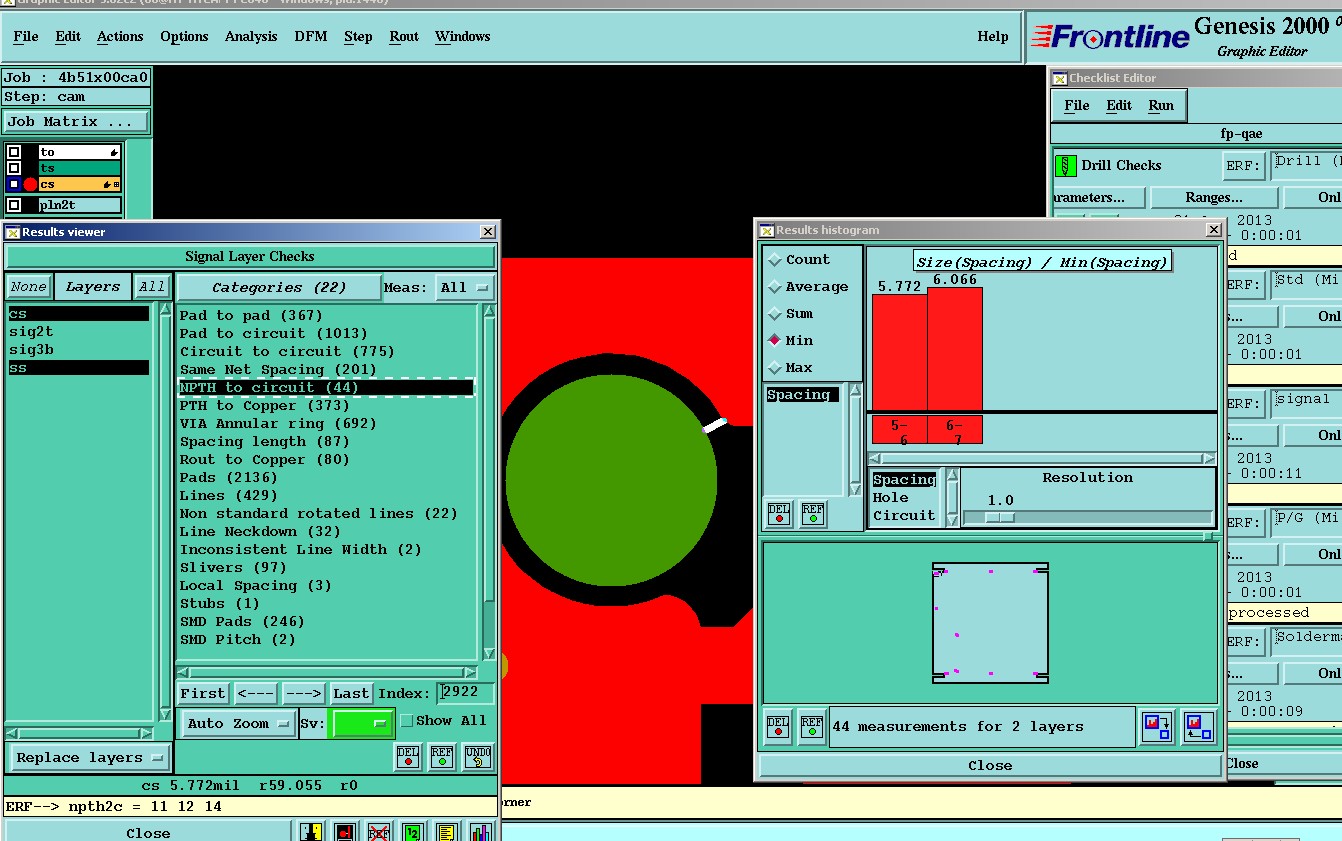This screenshot has width=1342, height=841.
Task: Click the crossed-out REF icon
Action: 378,832
